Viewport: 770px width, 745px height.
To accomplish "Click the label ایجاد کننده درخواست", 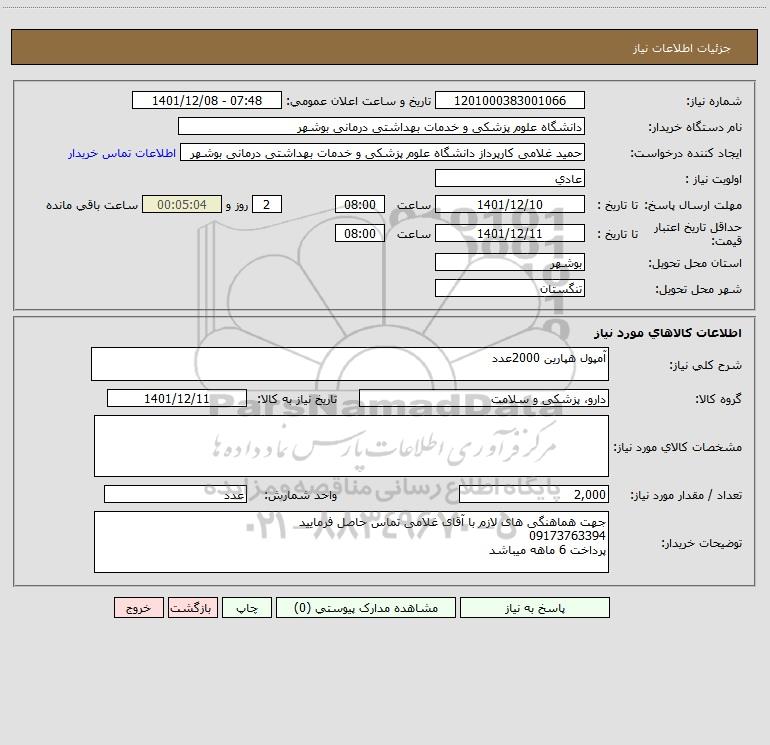I will tap(686, 153).
